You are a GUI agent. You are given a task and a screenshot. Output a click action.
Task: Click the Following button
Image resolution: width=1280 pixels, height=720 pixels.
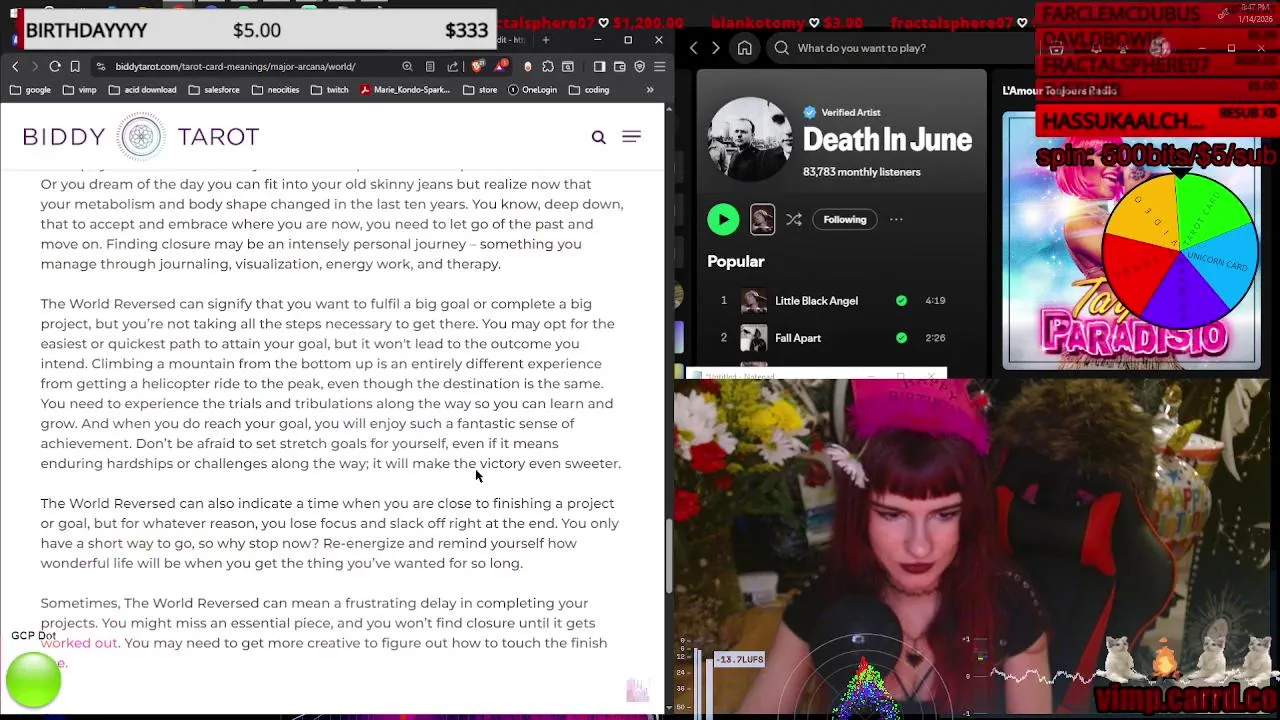coord(845,220)
